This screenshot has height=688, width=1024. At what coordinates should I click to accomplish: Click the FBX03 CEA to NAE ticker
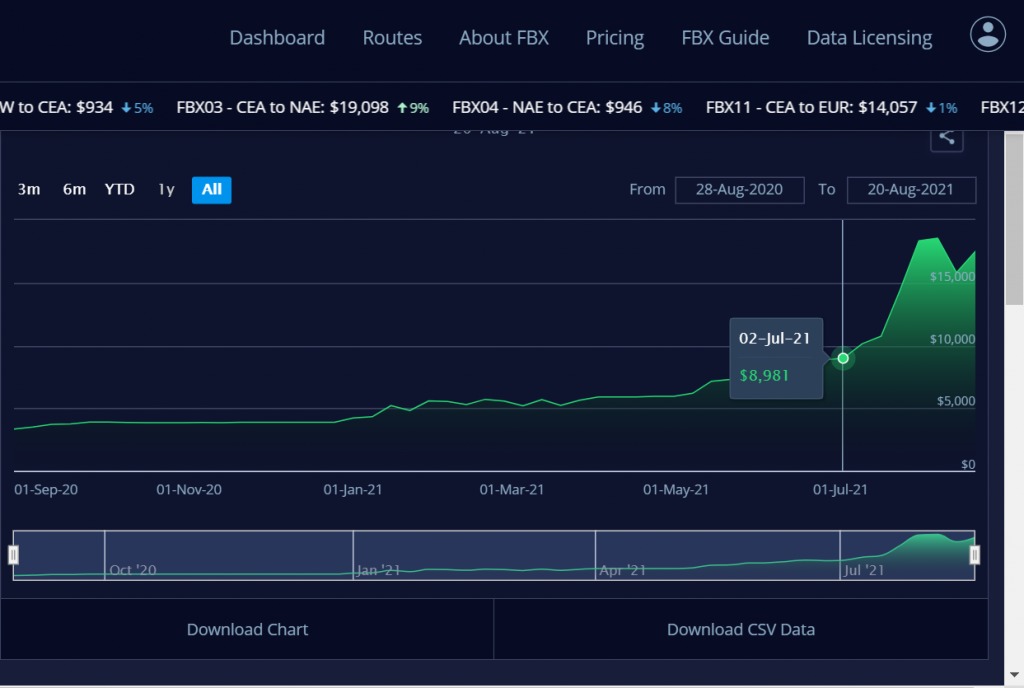pos(302,107)
